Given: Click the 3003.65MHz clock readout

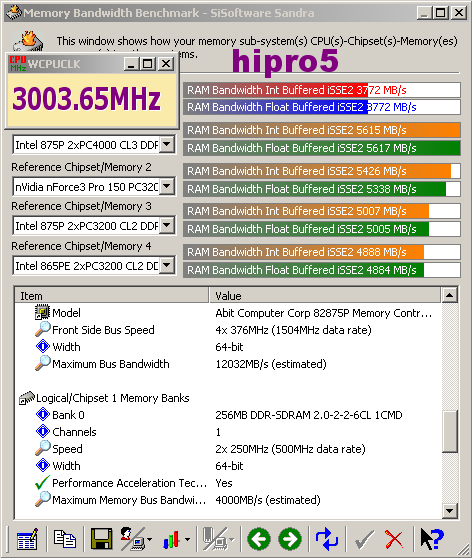Looking at the screenshot, I should 86,99.
